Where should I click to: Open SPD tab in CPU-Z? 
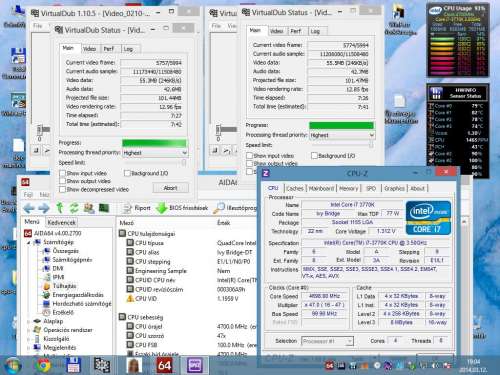371,188
